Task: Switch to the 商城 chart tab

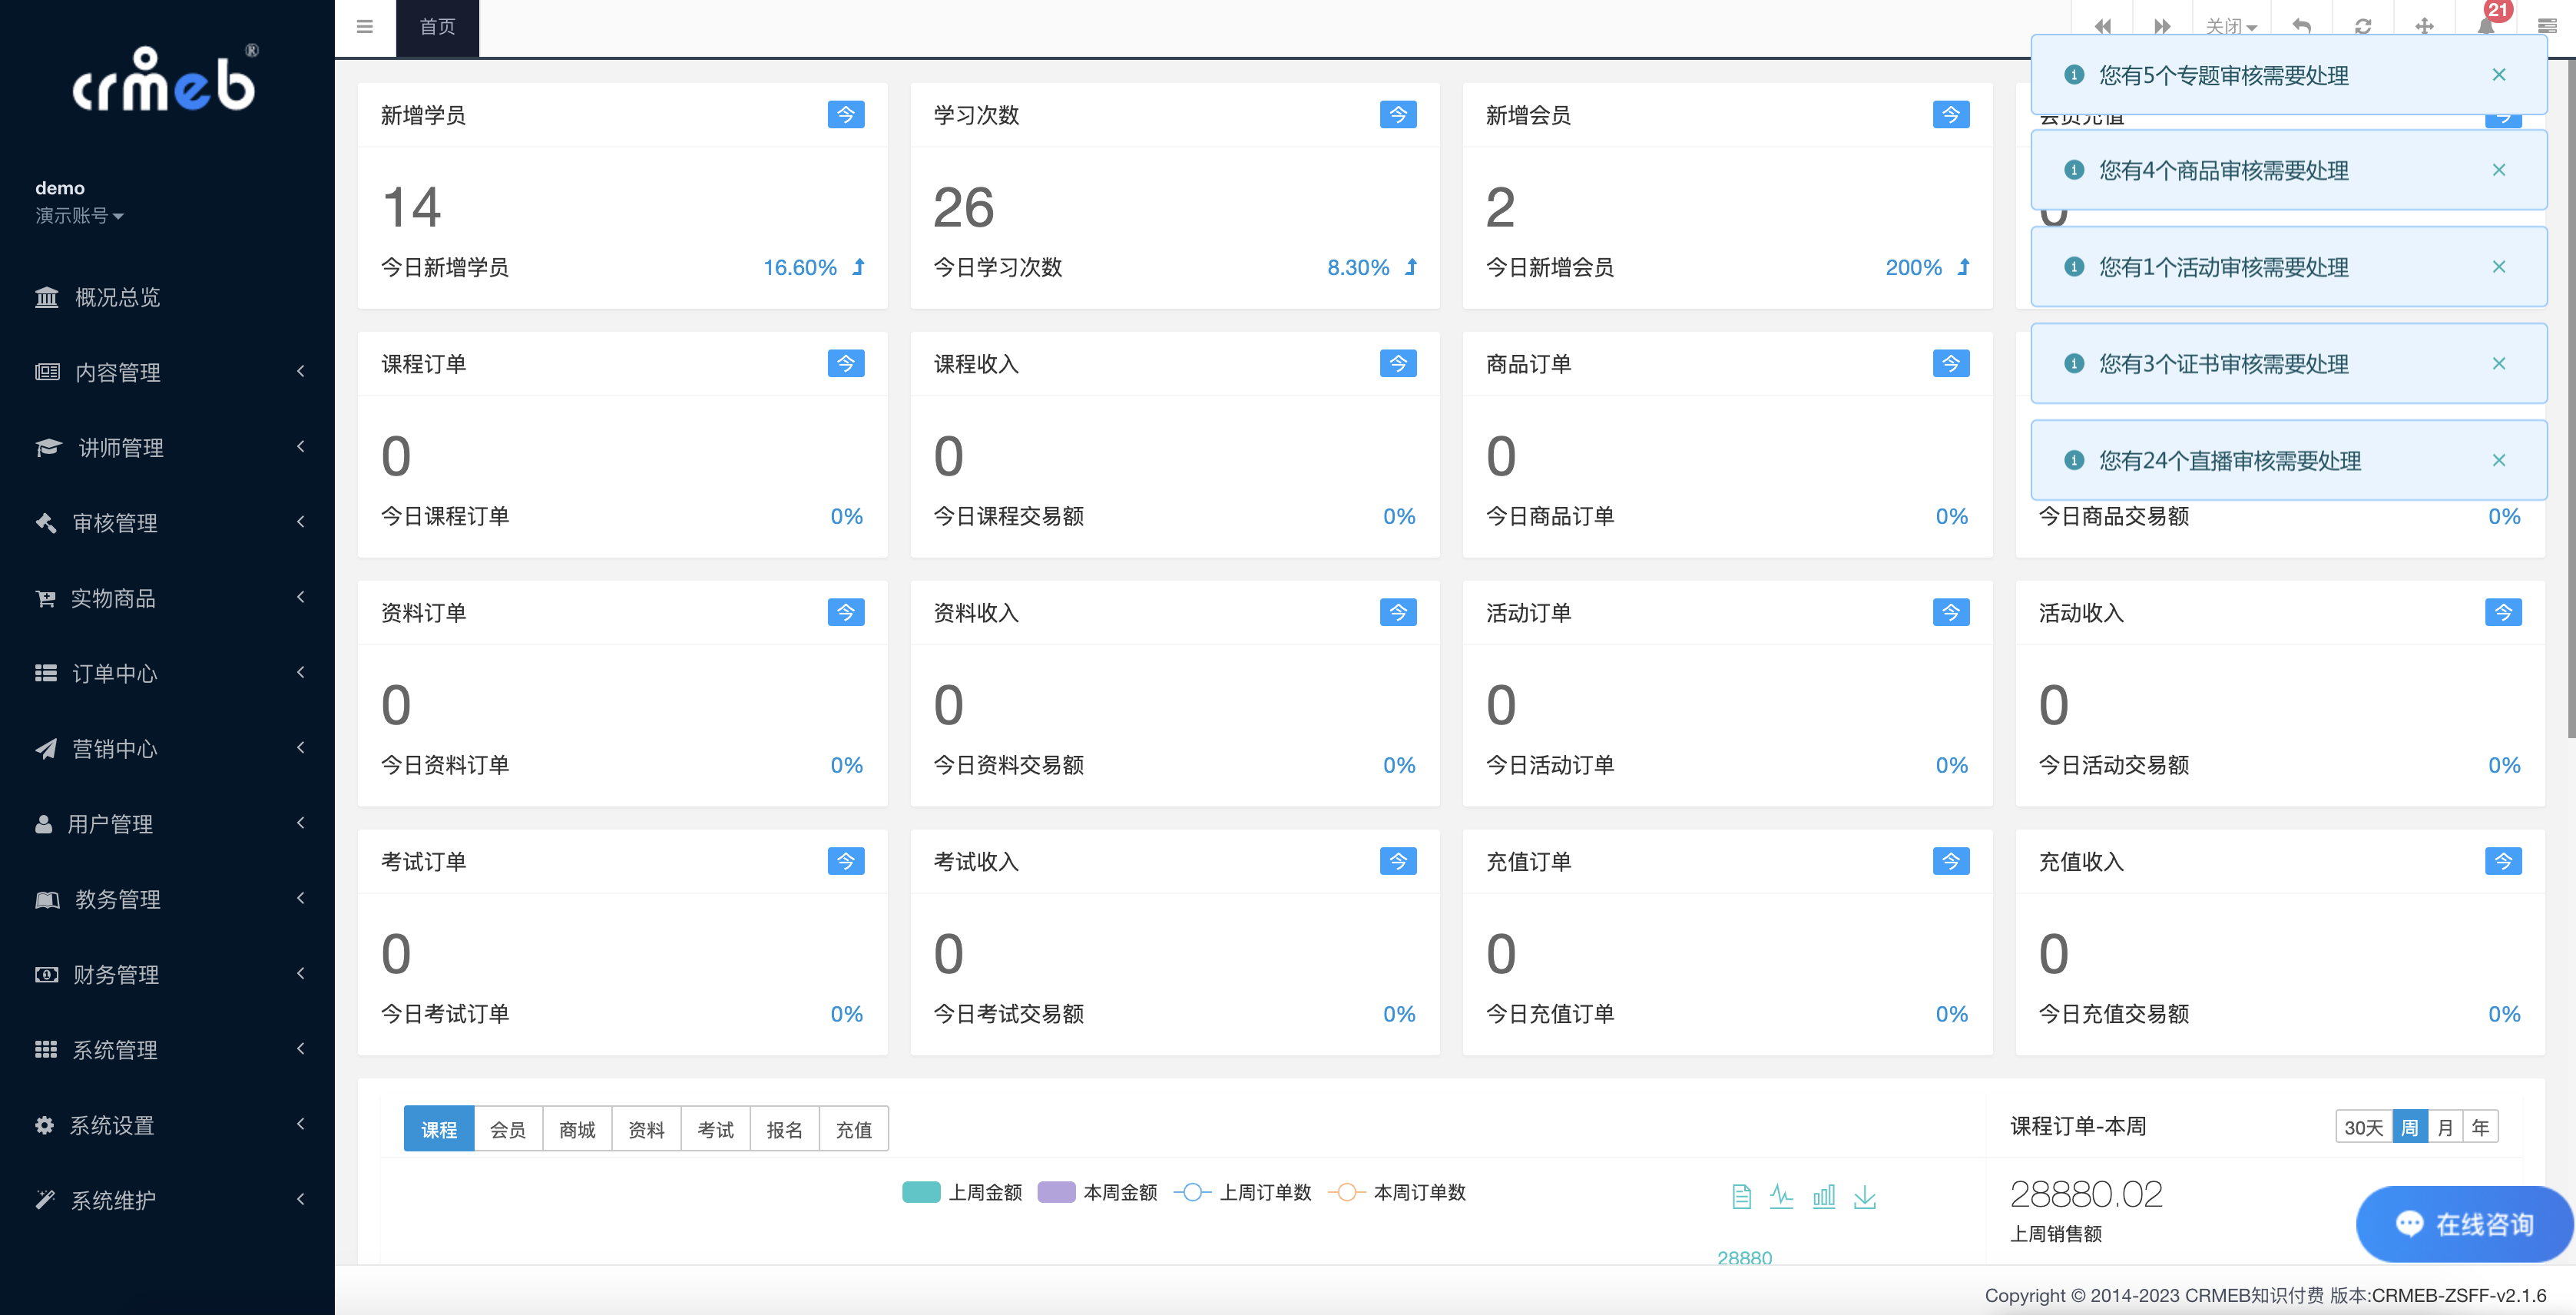Action: (x=577, y=1130)
